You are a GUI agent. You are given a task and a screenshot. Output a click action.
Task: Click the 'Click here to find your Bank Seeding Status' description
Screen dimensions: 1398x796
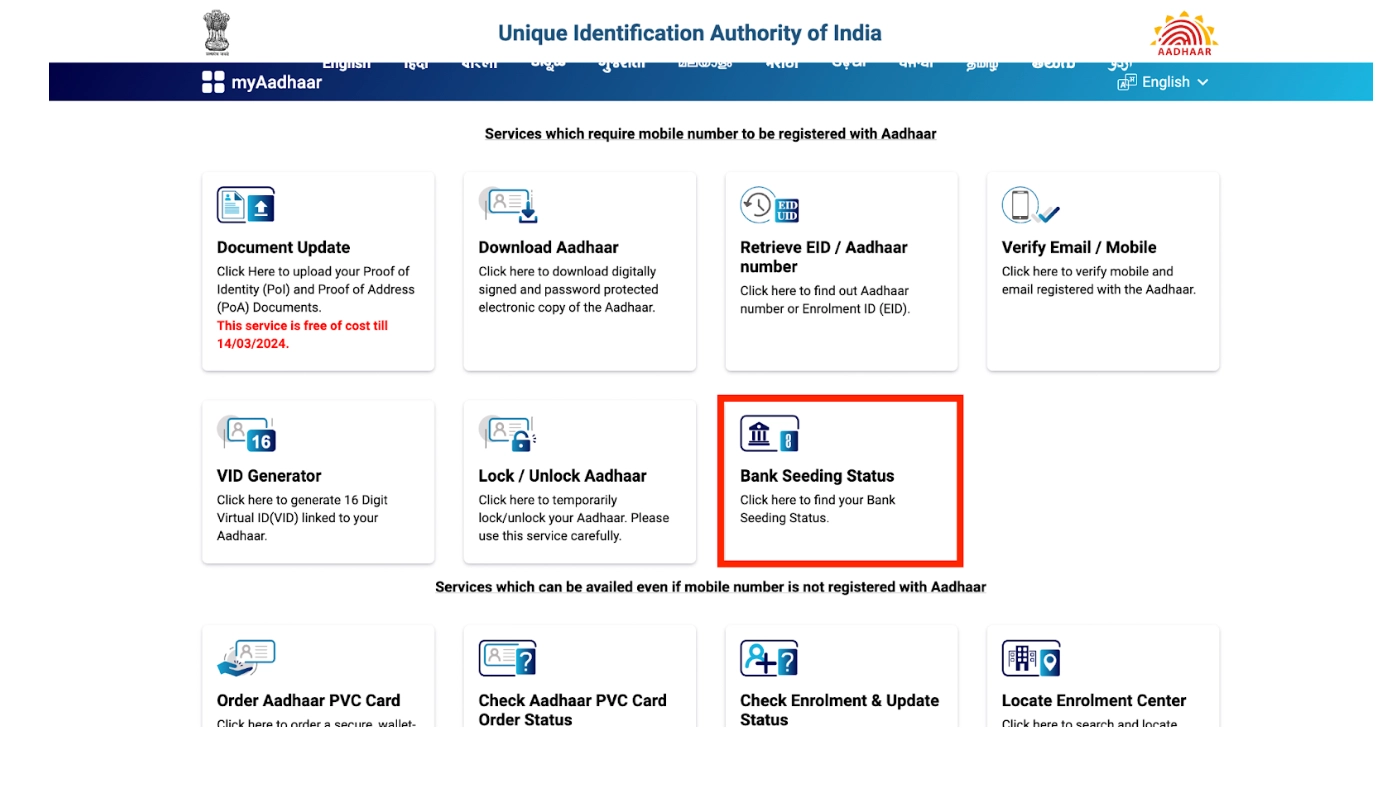point(818,509)
